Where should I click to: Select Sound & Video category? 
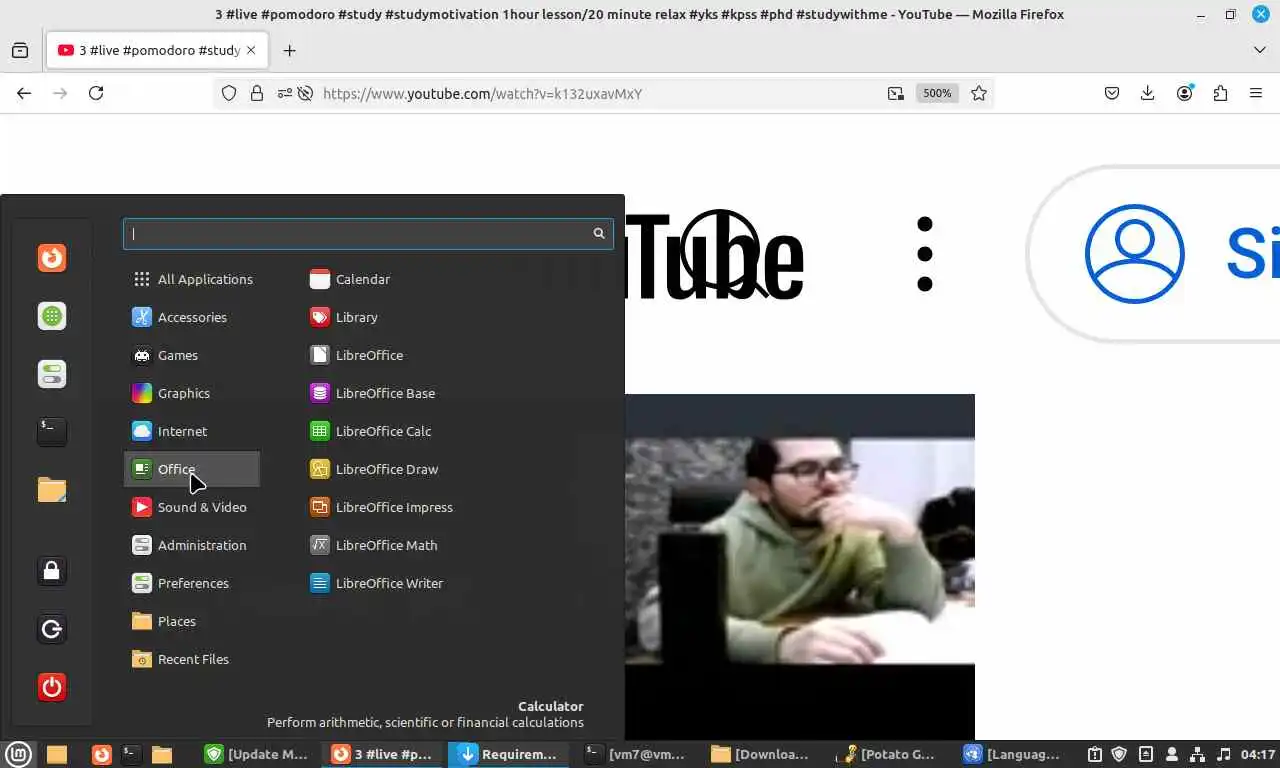[x=191, y=507]
